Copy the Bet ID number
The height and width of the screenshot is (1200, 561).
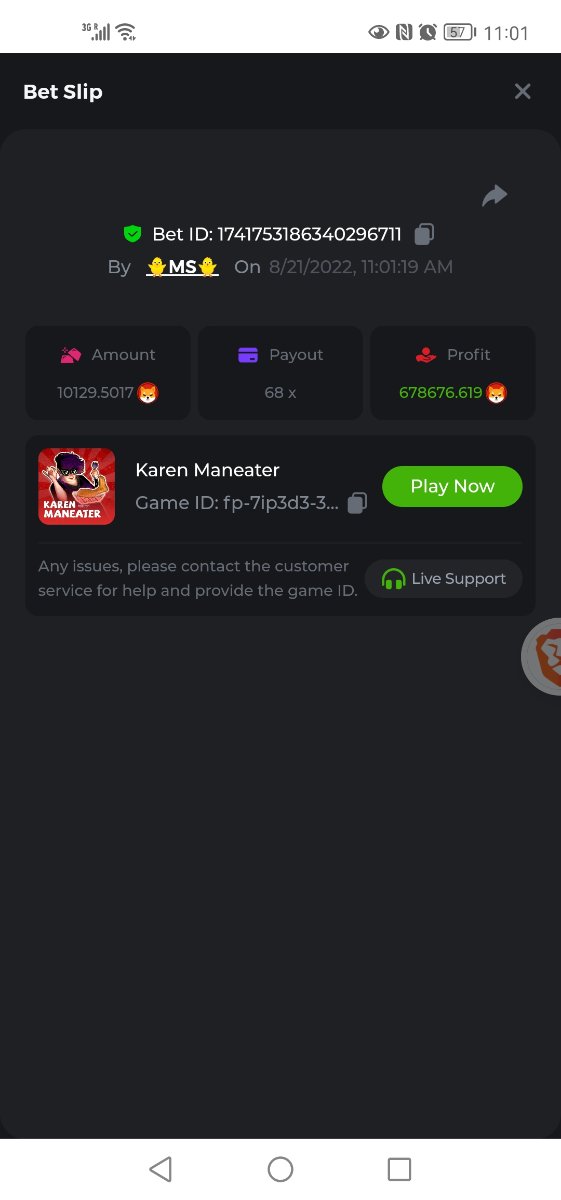pyautogui.click(x=424, y=234)
